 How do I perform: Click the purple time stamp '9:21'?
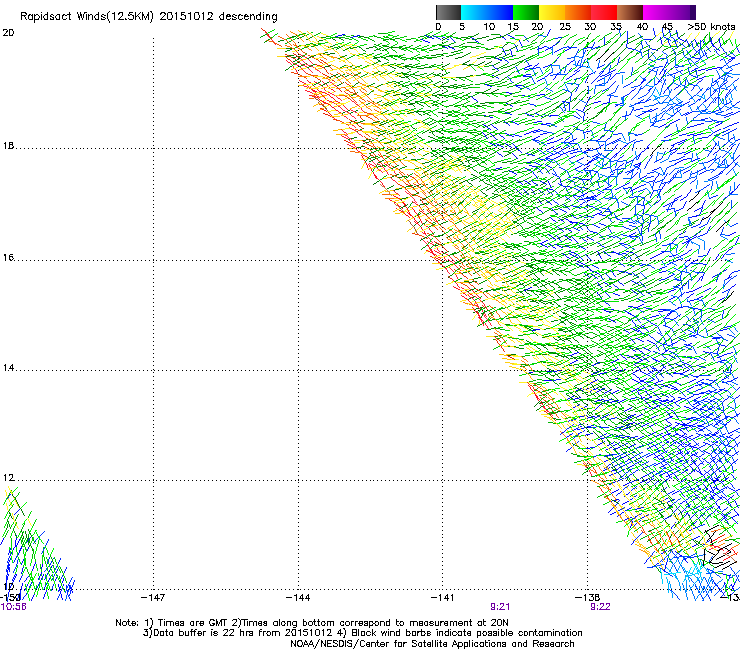(500, 607)
